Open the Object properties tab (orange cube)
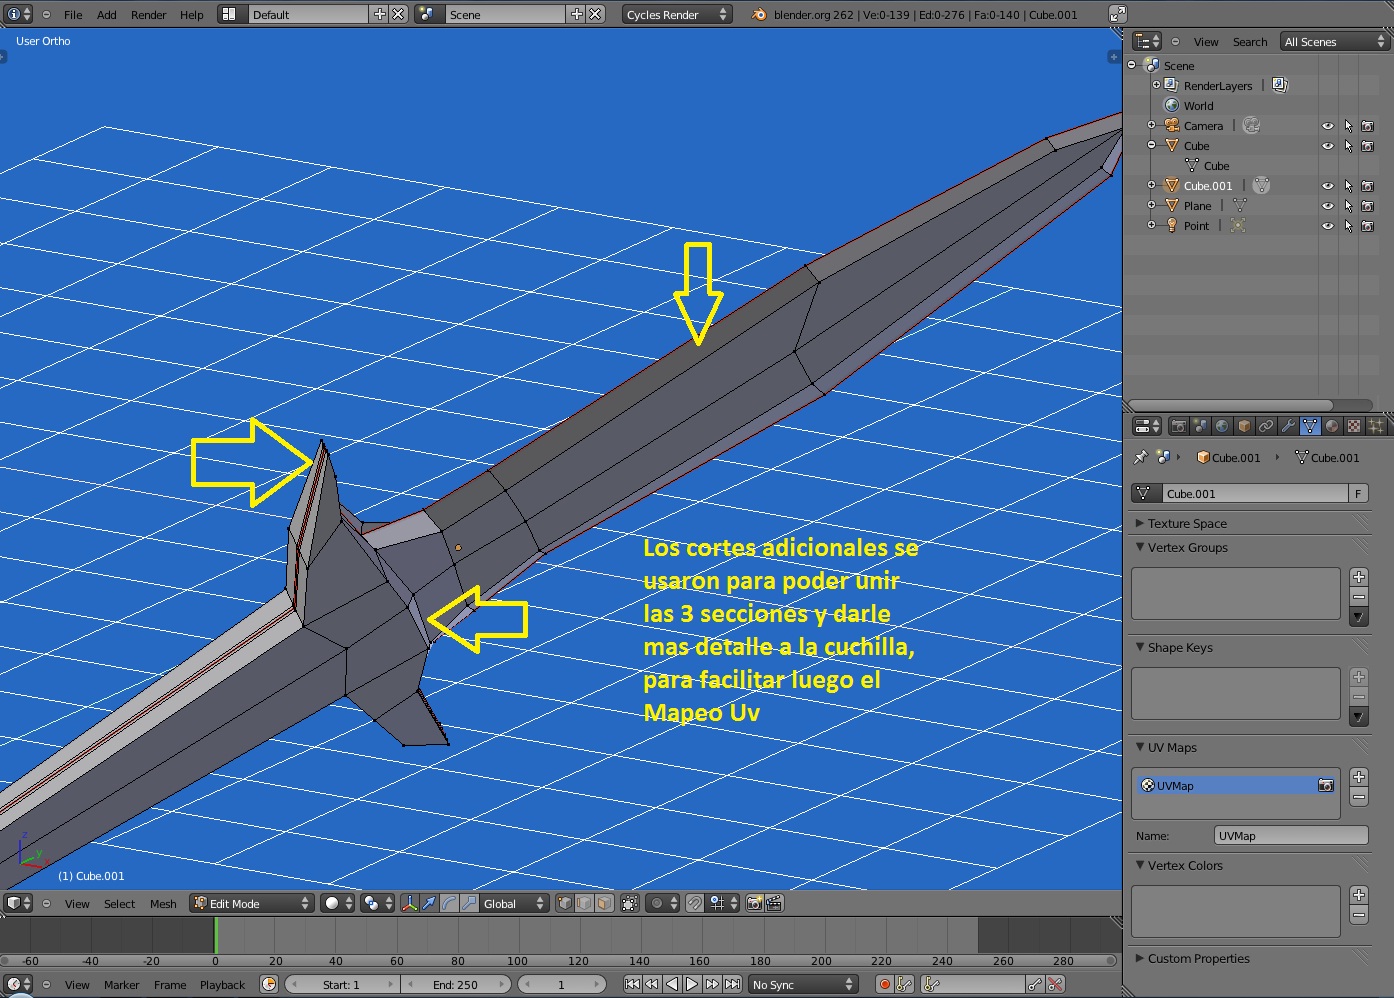Viewport: 1400px width, 998px height. pos(1244,426)
